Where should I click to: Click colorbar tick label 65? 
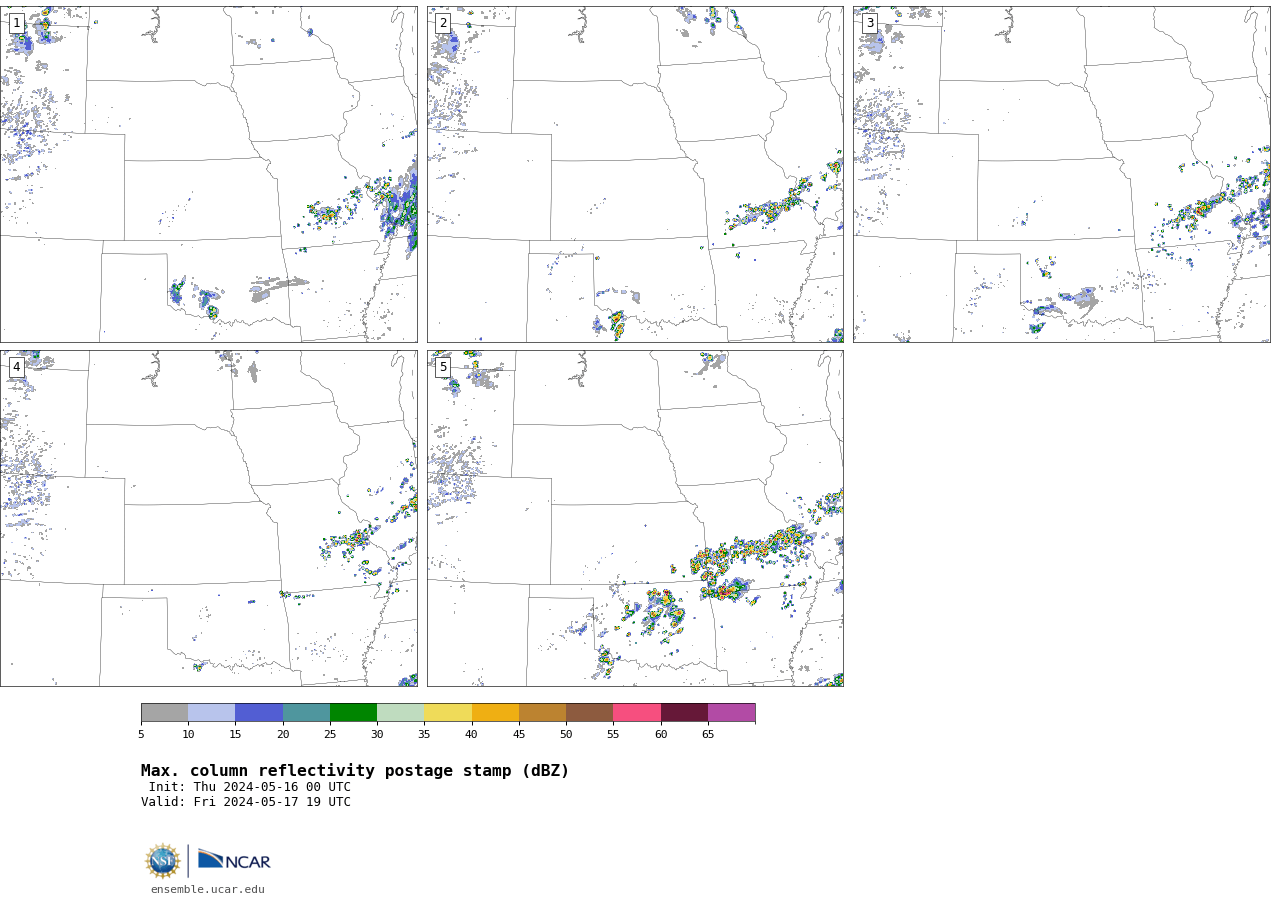pos(708,735)
